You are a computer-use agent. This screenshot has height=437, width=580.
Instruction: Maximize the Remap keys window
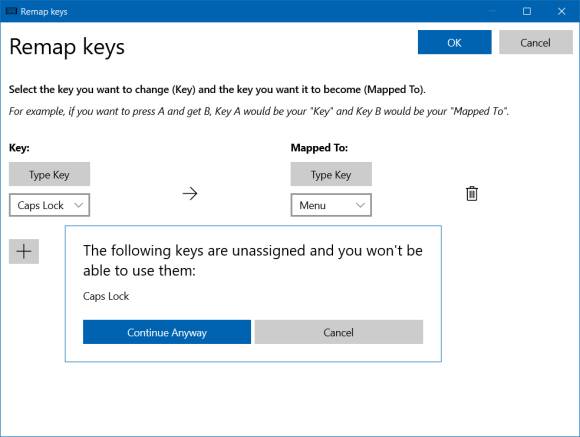[527, 11]
